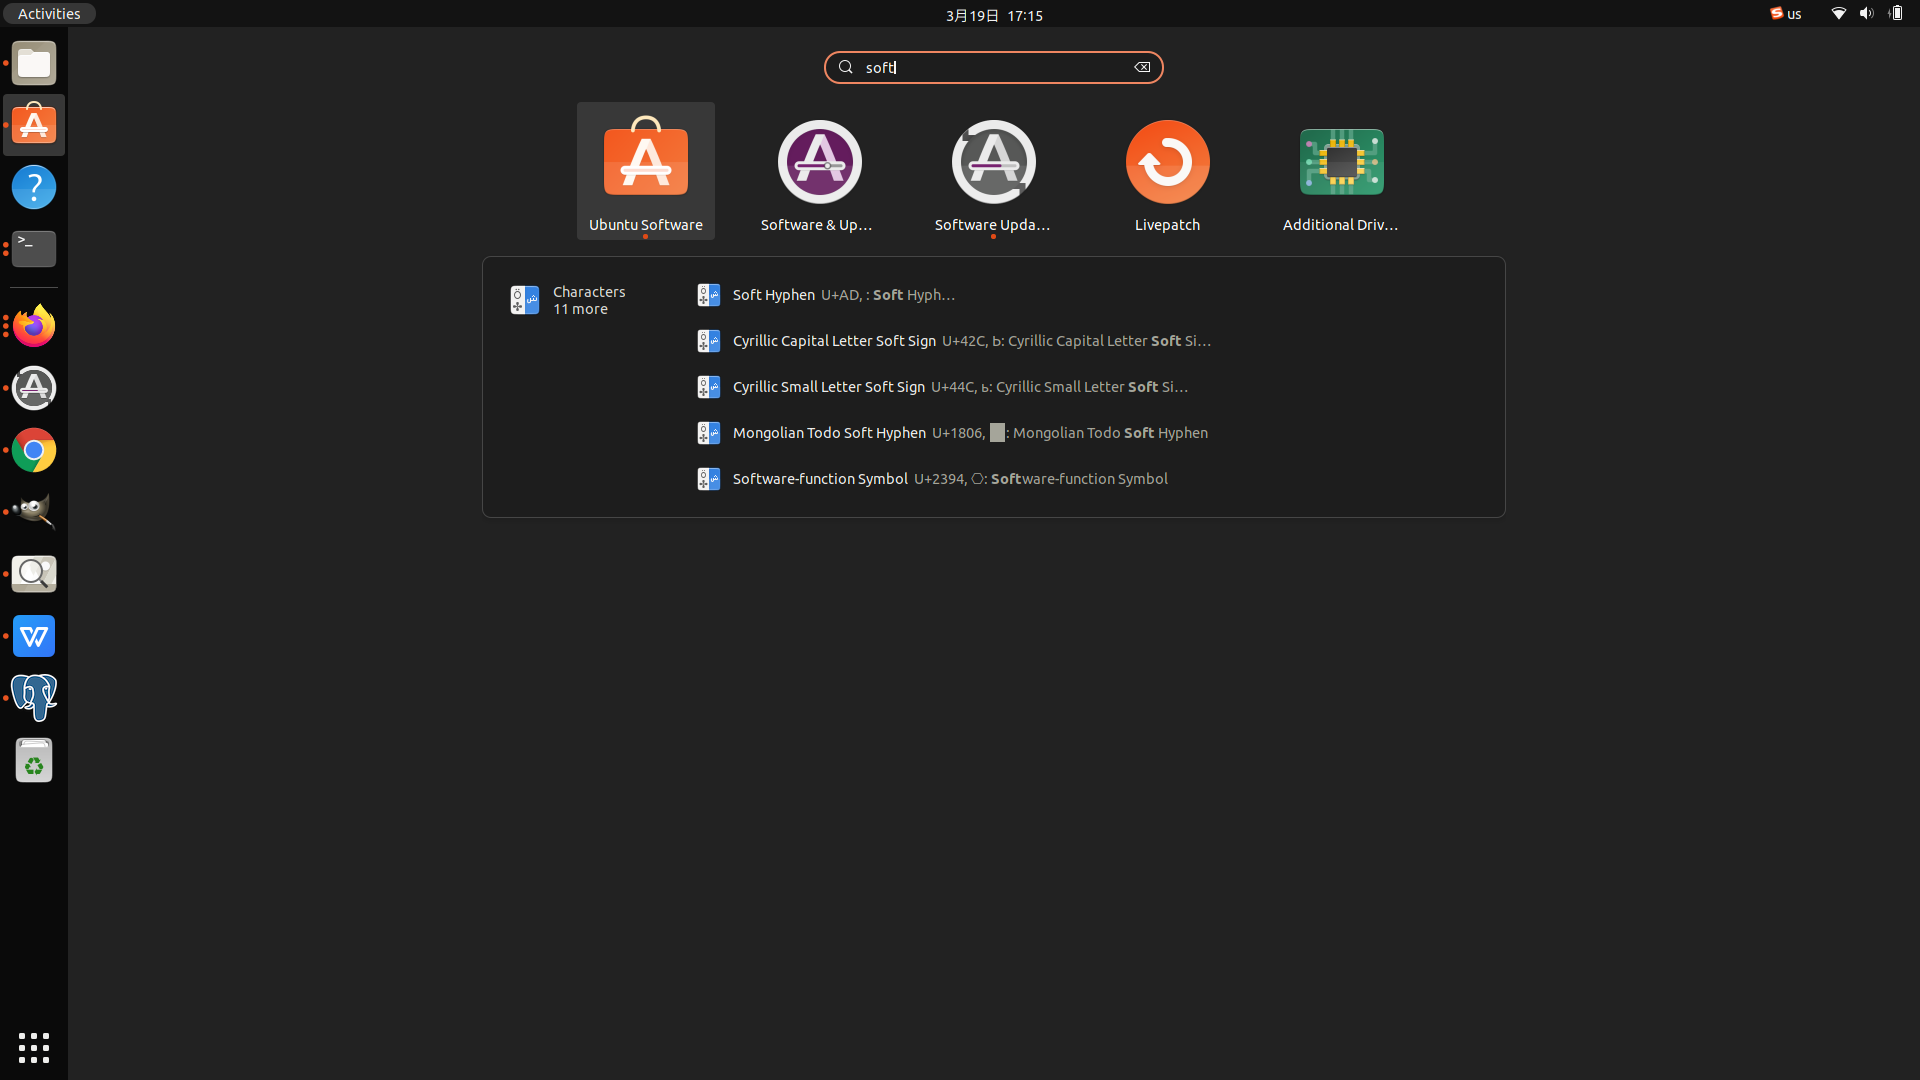Open the input source us menu
The image size is (1920, 1080).
click(x=1786, y=14)
